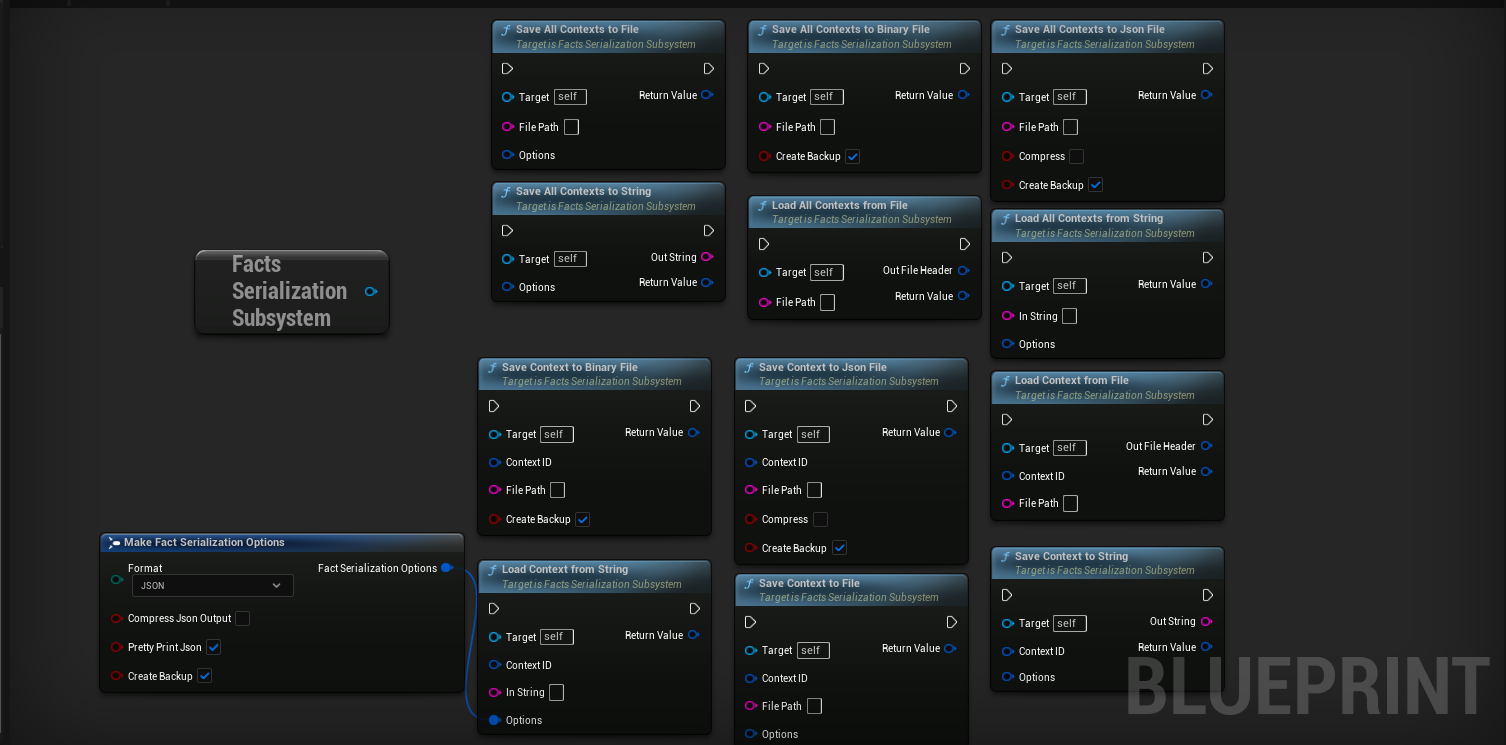Enable Compress Json Output checkbox
1506x745 pixels.
pos(242,618)
